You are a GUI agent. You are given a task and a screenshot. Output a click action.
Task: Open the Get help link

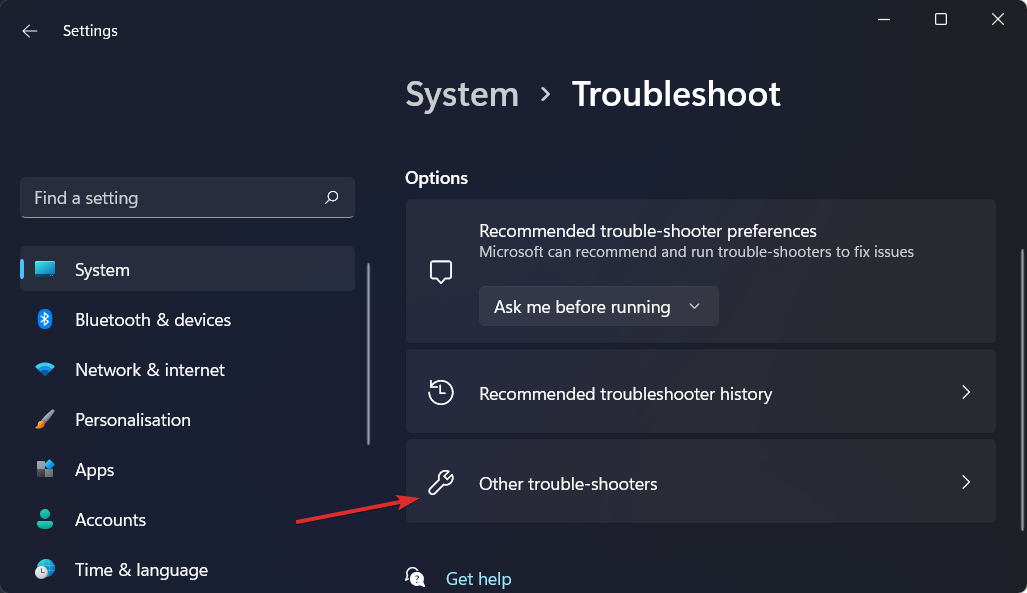(478, 578)
